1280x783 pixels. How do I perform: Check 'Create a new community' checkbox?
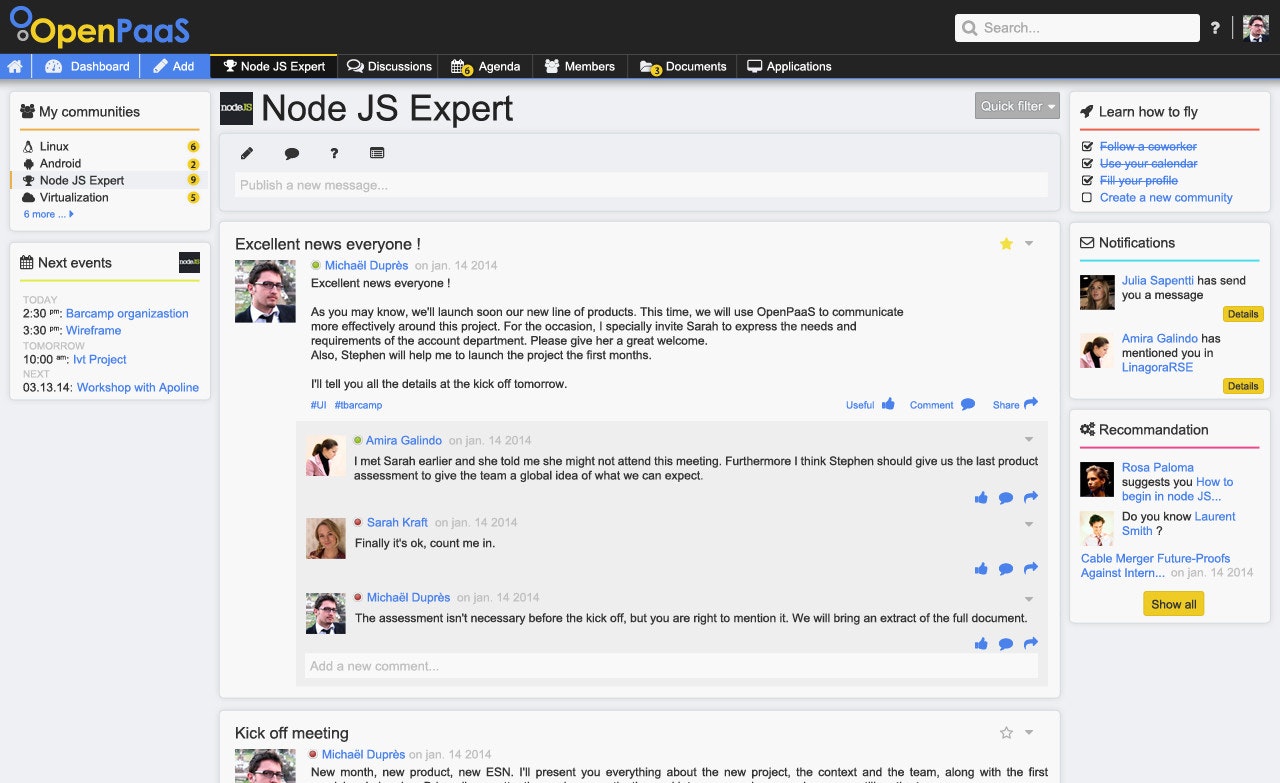1087,197
